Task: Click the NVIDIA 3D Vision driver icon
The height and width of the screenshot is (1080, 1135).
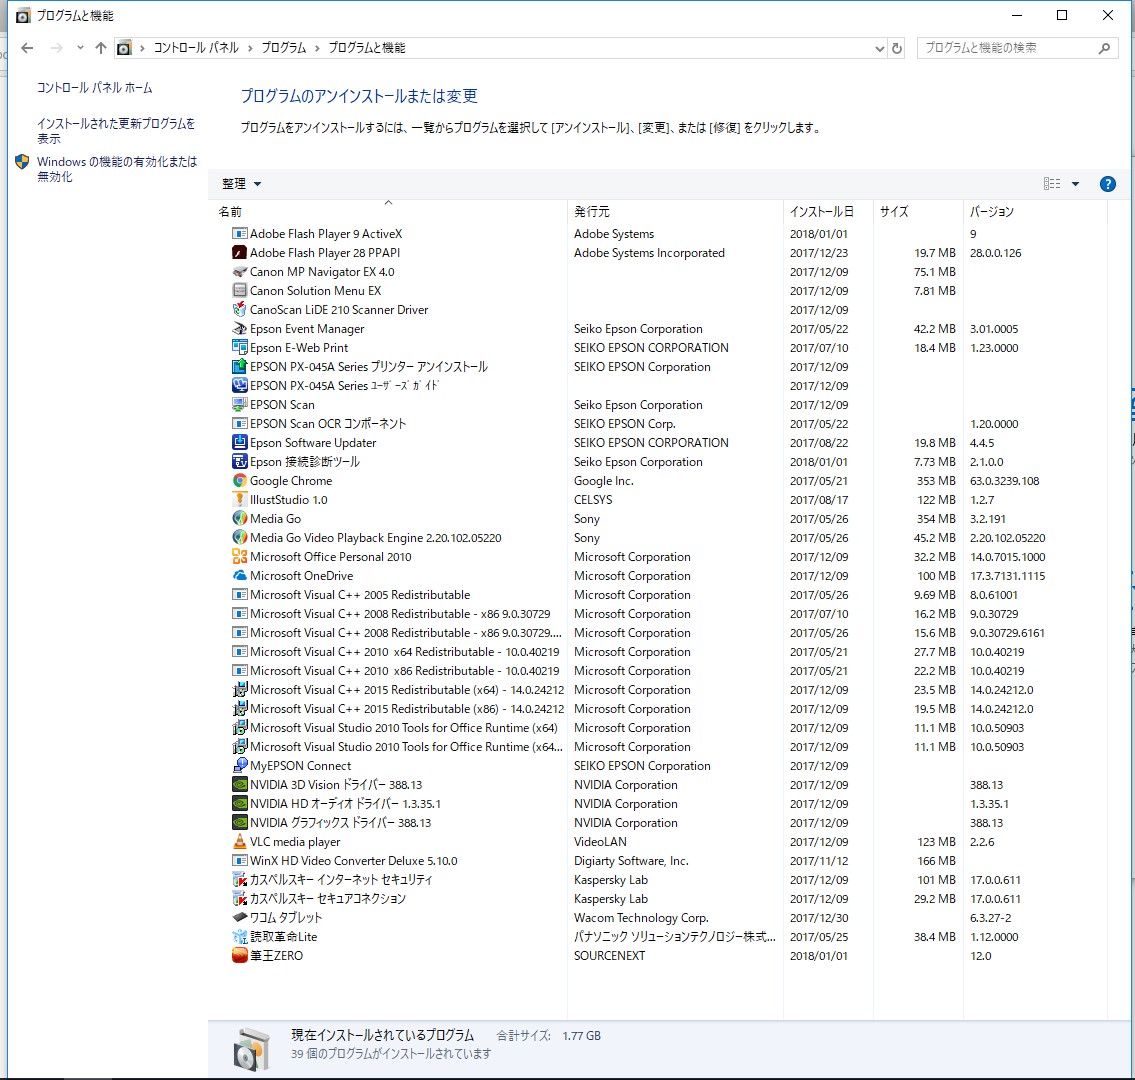Action: (x=240, y=785)
